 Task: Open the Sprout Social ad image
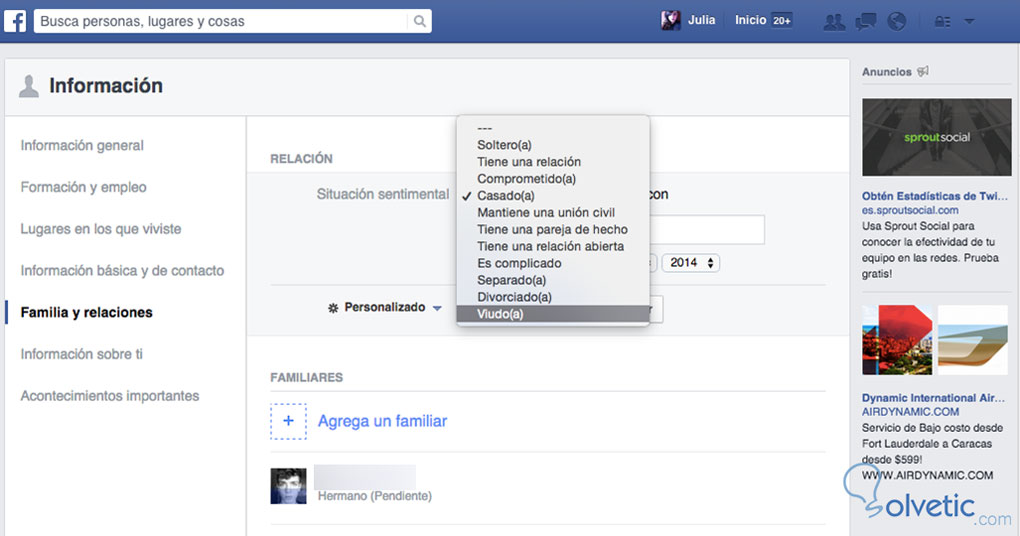(x=937, y=137)
